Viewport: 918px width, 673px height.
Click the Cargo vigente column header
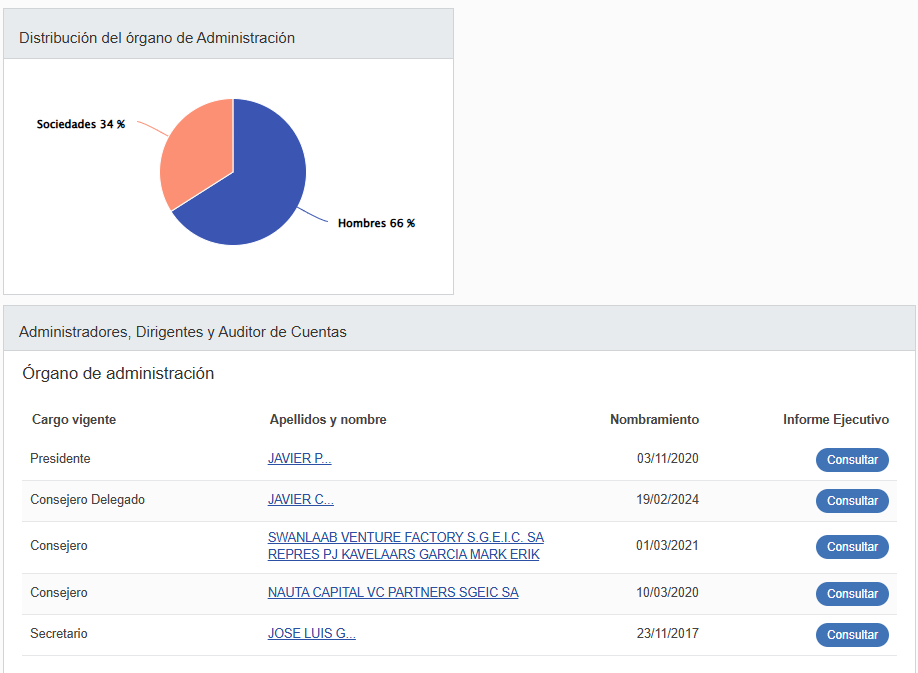74,420
